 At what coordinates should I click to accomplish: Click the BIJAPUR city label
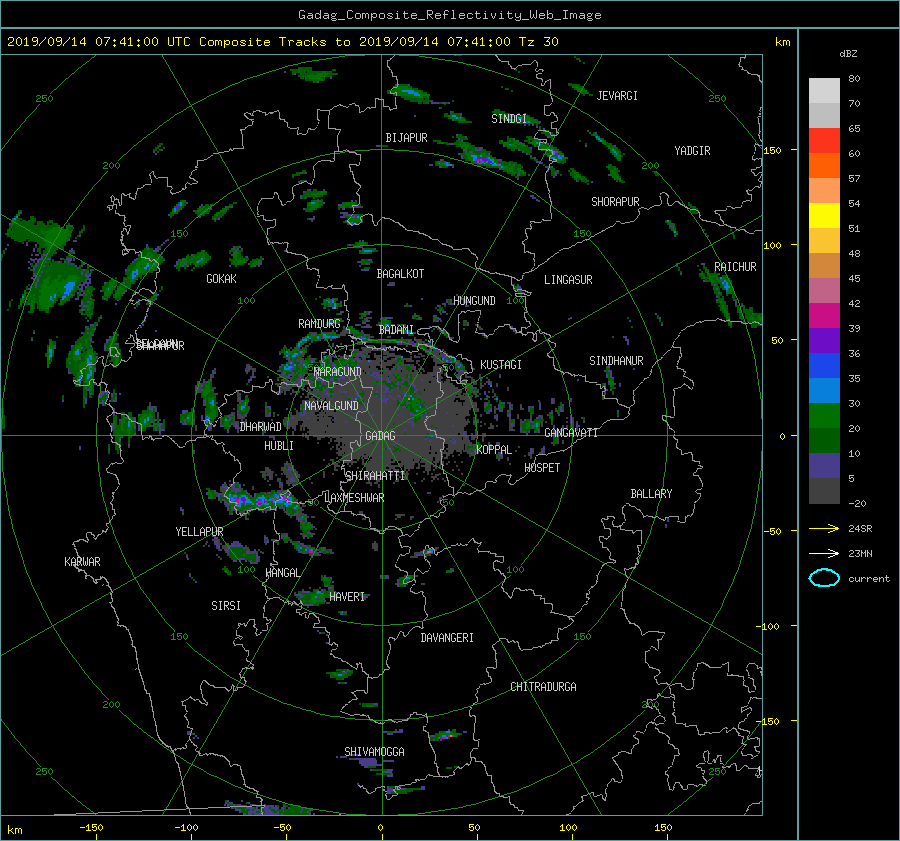[x=406, y=138]
